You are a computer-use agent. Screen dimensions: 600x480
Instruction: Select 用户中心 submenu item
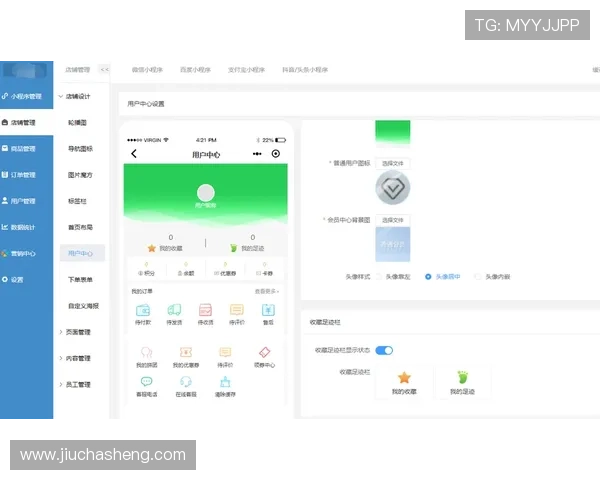click(82, 253)
